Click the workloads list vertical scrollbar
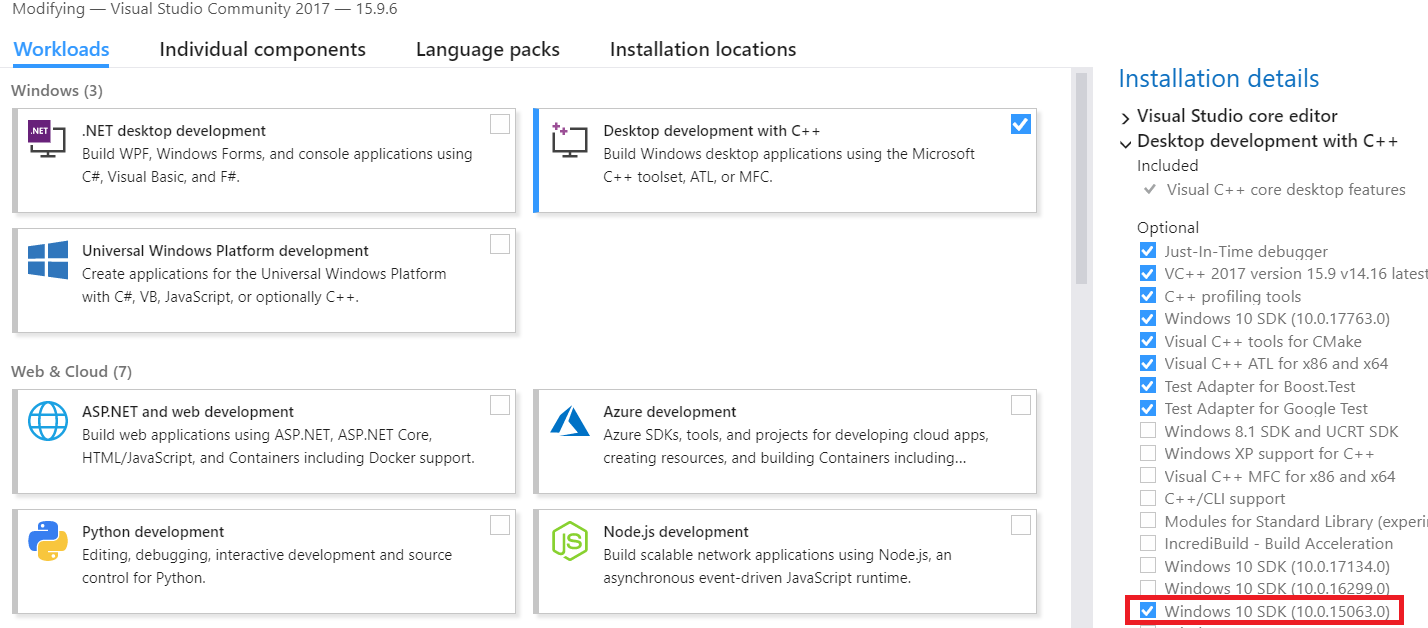1428x628 pixels. [x=1079, y=180]
